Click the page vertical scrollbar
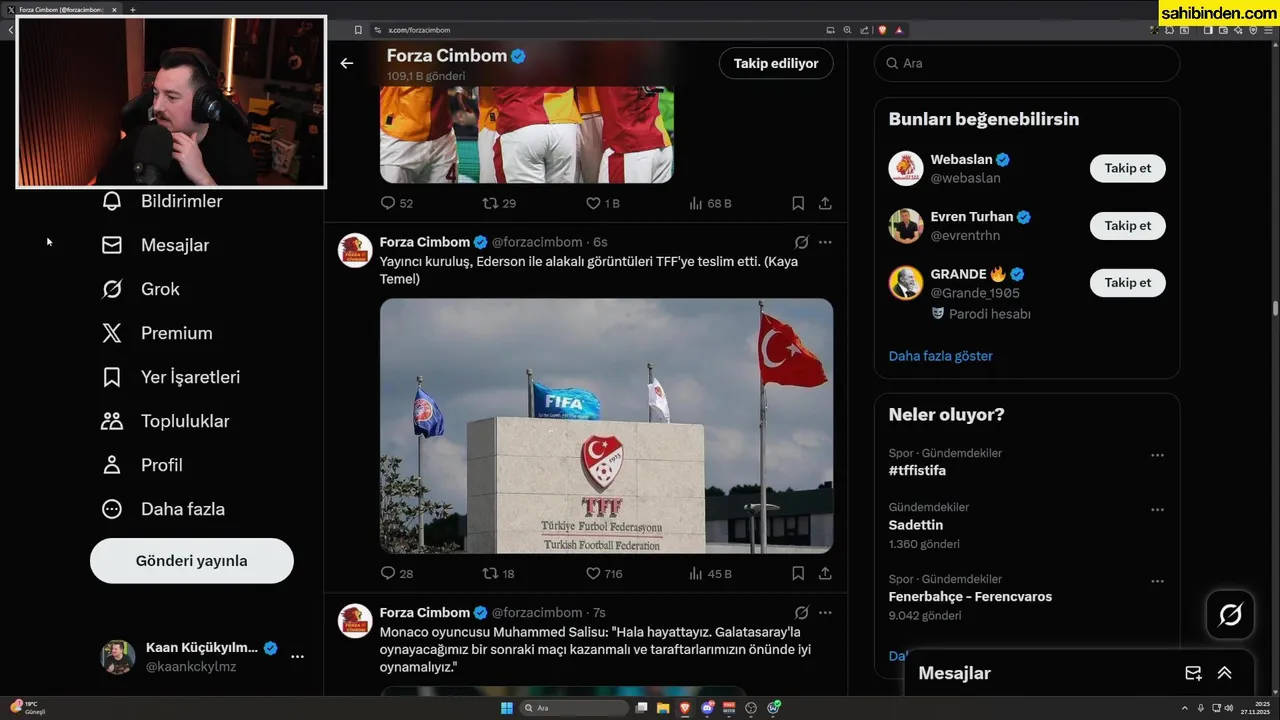 (x=1275, y=308)
